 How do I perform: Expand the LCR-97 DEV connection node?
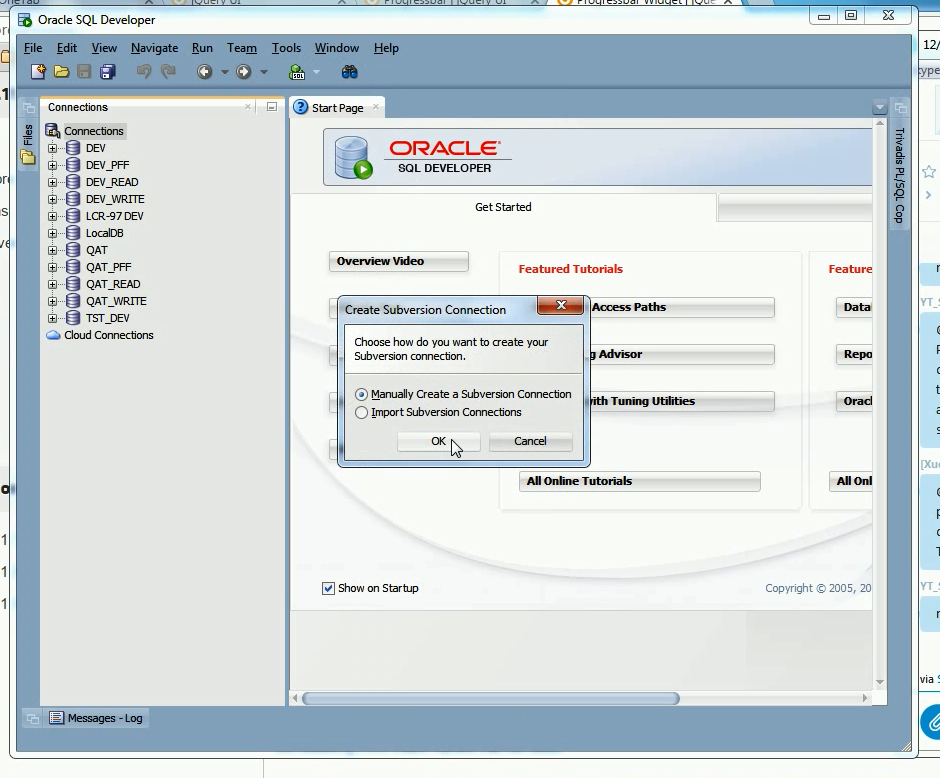(x=52, y=216)
